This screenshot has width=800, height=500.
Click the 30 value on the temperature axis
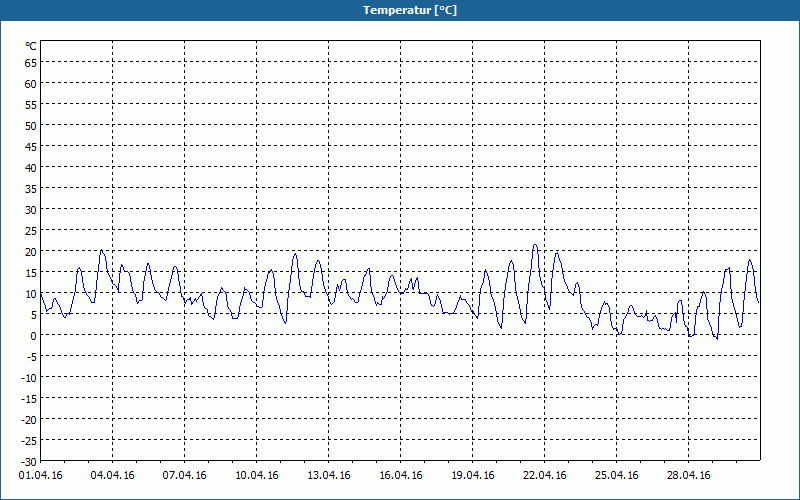(x=31, y=210)
